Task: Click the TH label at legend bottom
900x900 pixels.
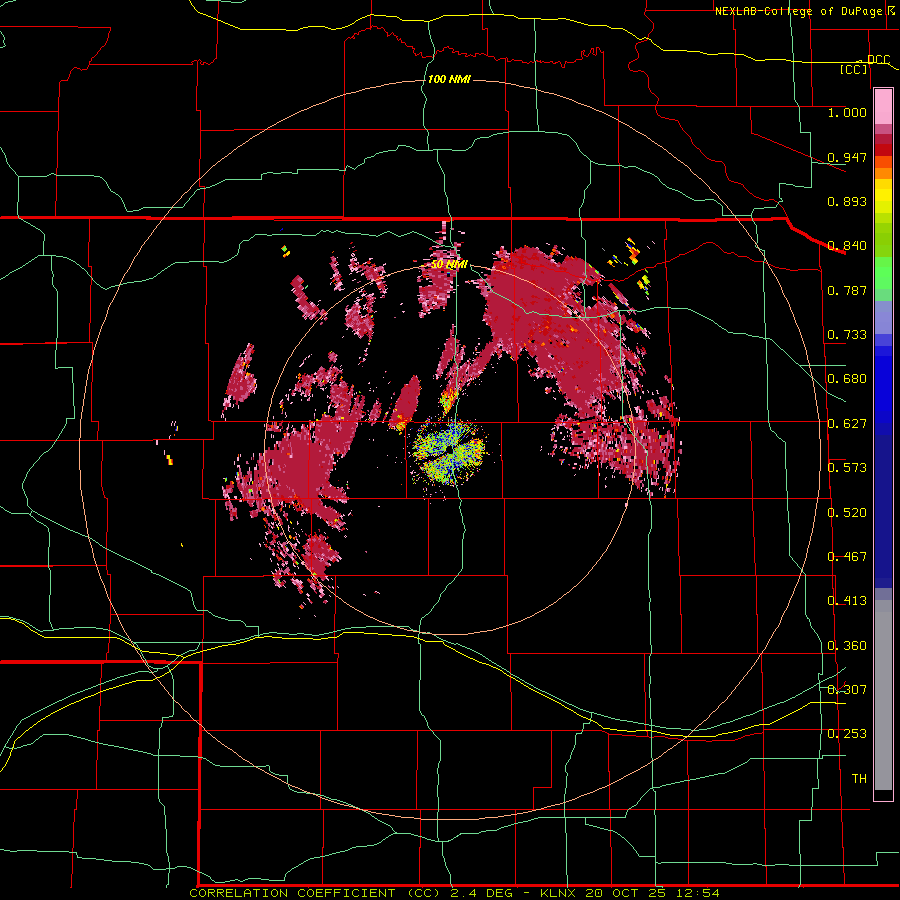Action: [x=859, y=779]
